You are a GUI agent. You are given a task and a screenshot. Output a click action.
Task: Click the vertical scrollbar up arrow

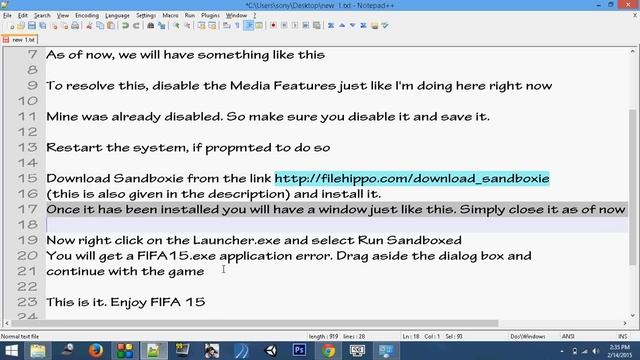pyautogui.click(x=633, y=51)
